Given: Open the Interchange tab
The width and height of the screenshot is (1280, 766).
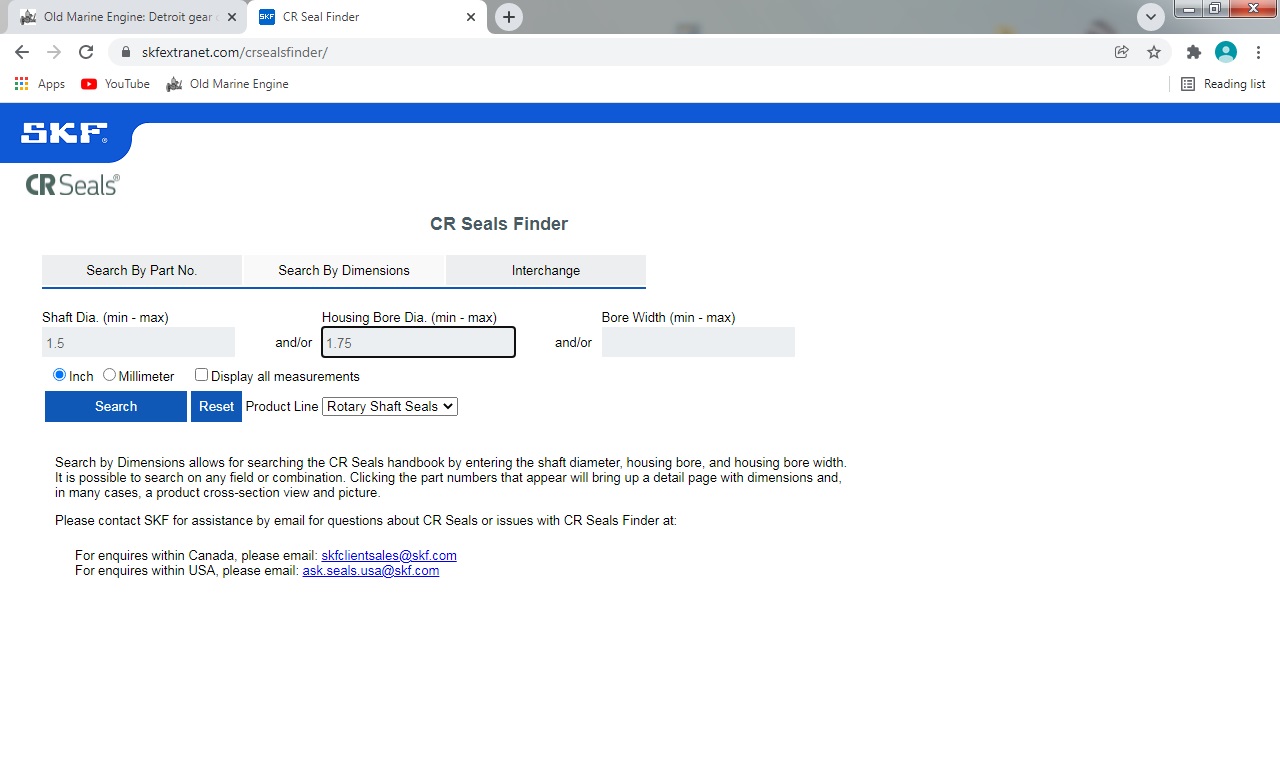Looking at the screenshot, I should tap(546, 270).
